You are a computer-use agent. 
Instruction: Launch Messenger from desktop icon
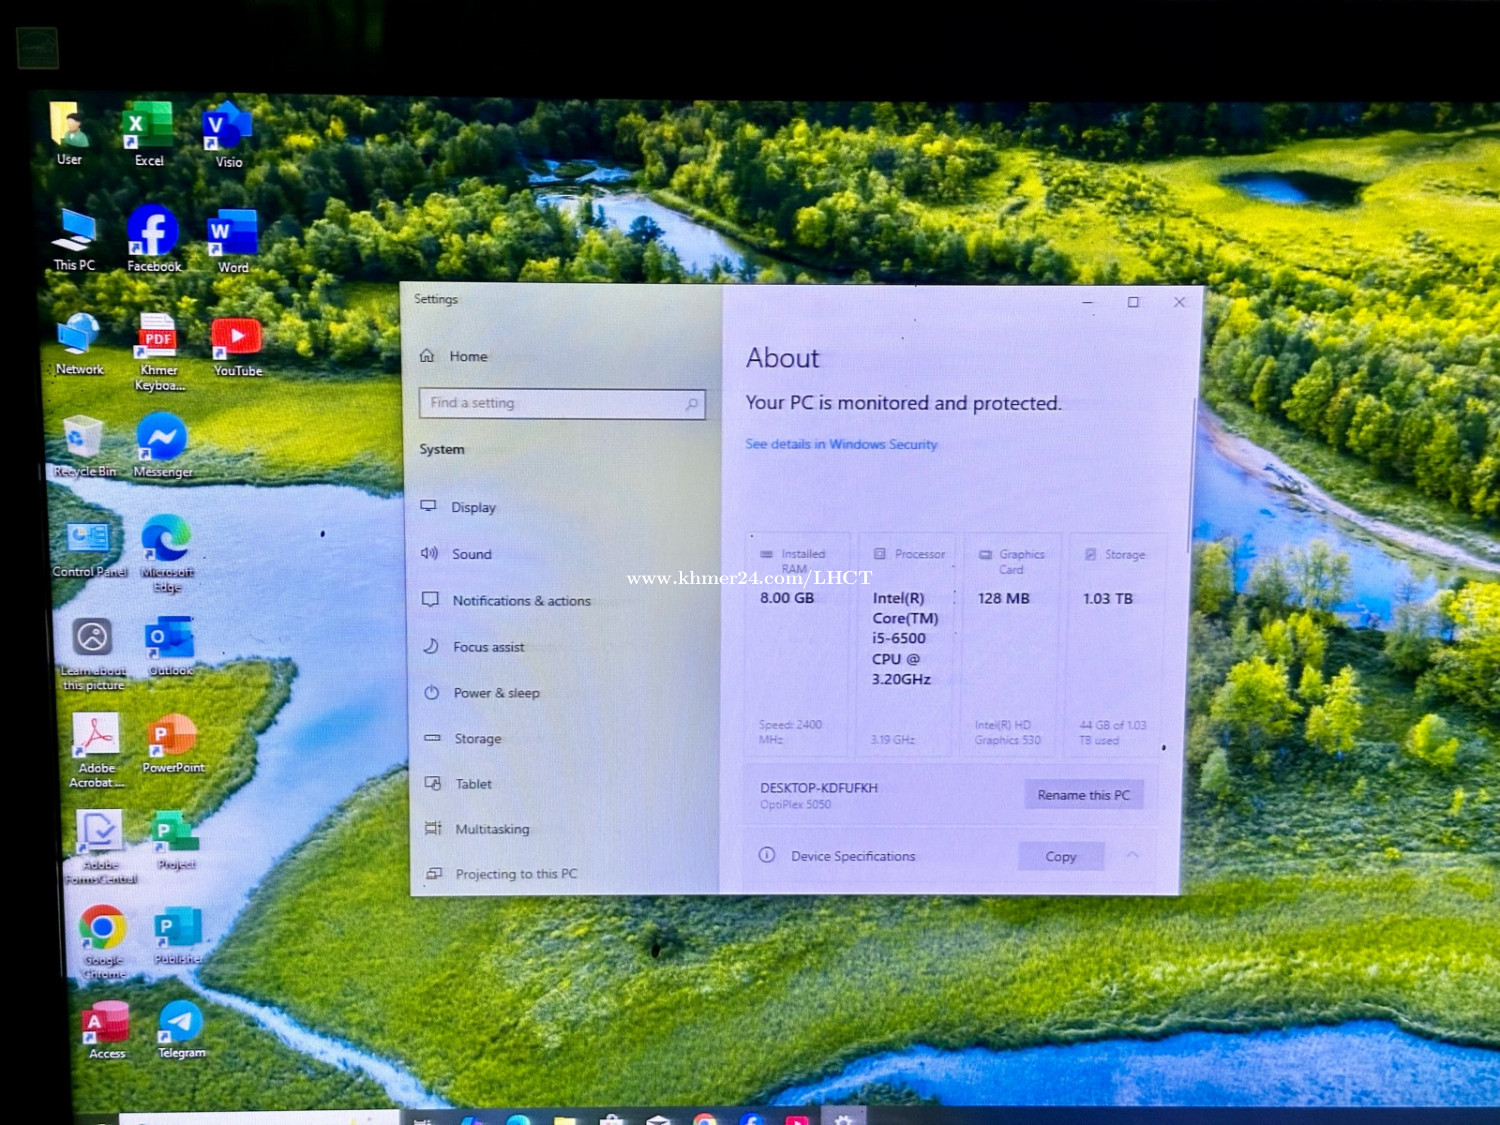pos(162,441)
